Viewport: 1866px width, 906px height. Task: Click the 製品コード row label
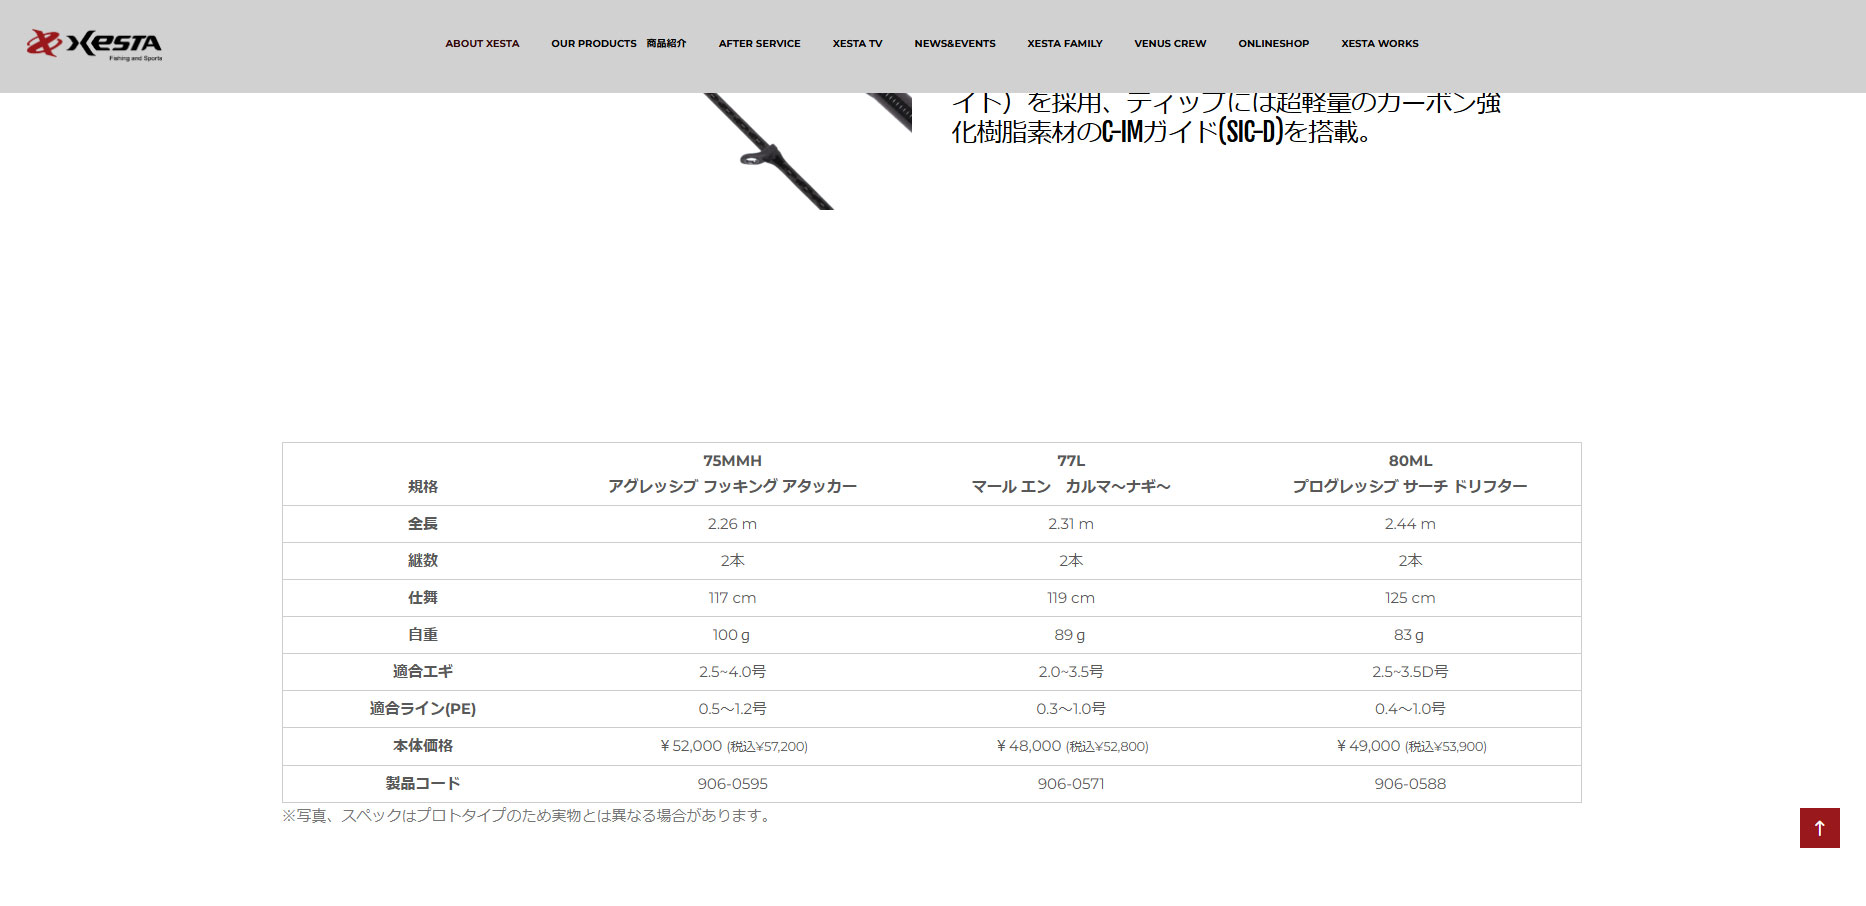pos(423,784)
